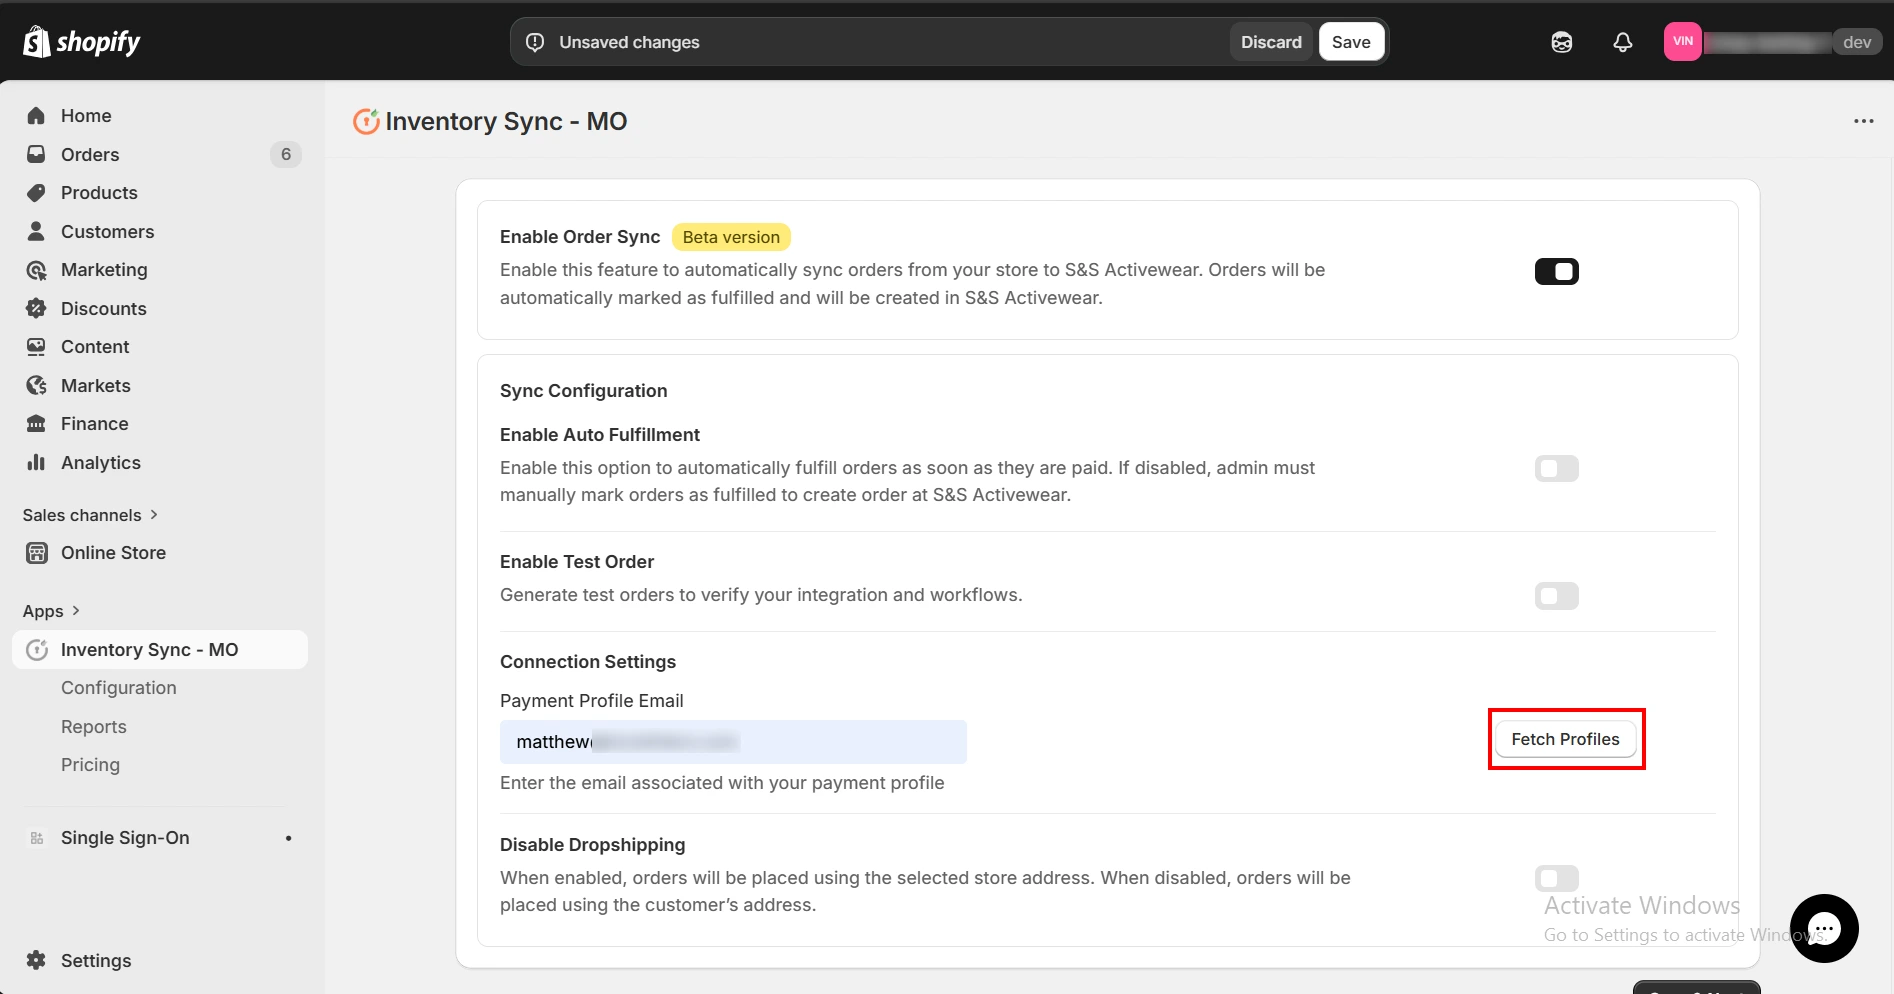Save the unsaved changes
This screenshot has width=1894, height=994.
[x=1351, y=41]
